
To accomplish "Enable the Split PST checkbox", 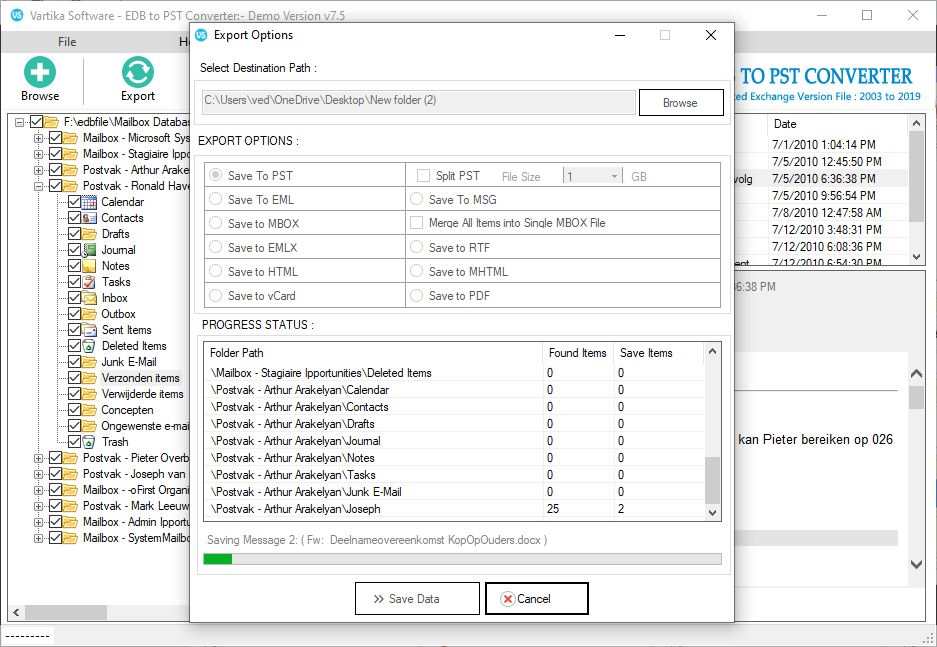I will pyautogui.click(x=423, y=176).
